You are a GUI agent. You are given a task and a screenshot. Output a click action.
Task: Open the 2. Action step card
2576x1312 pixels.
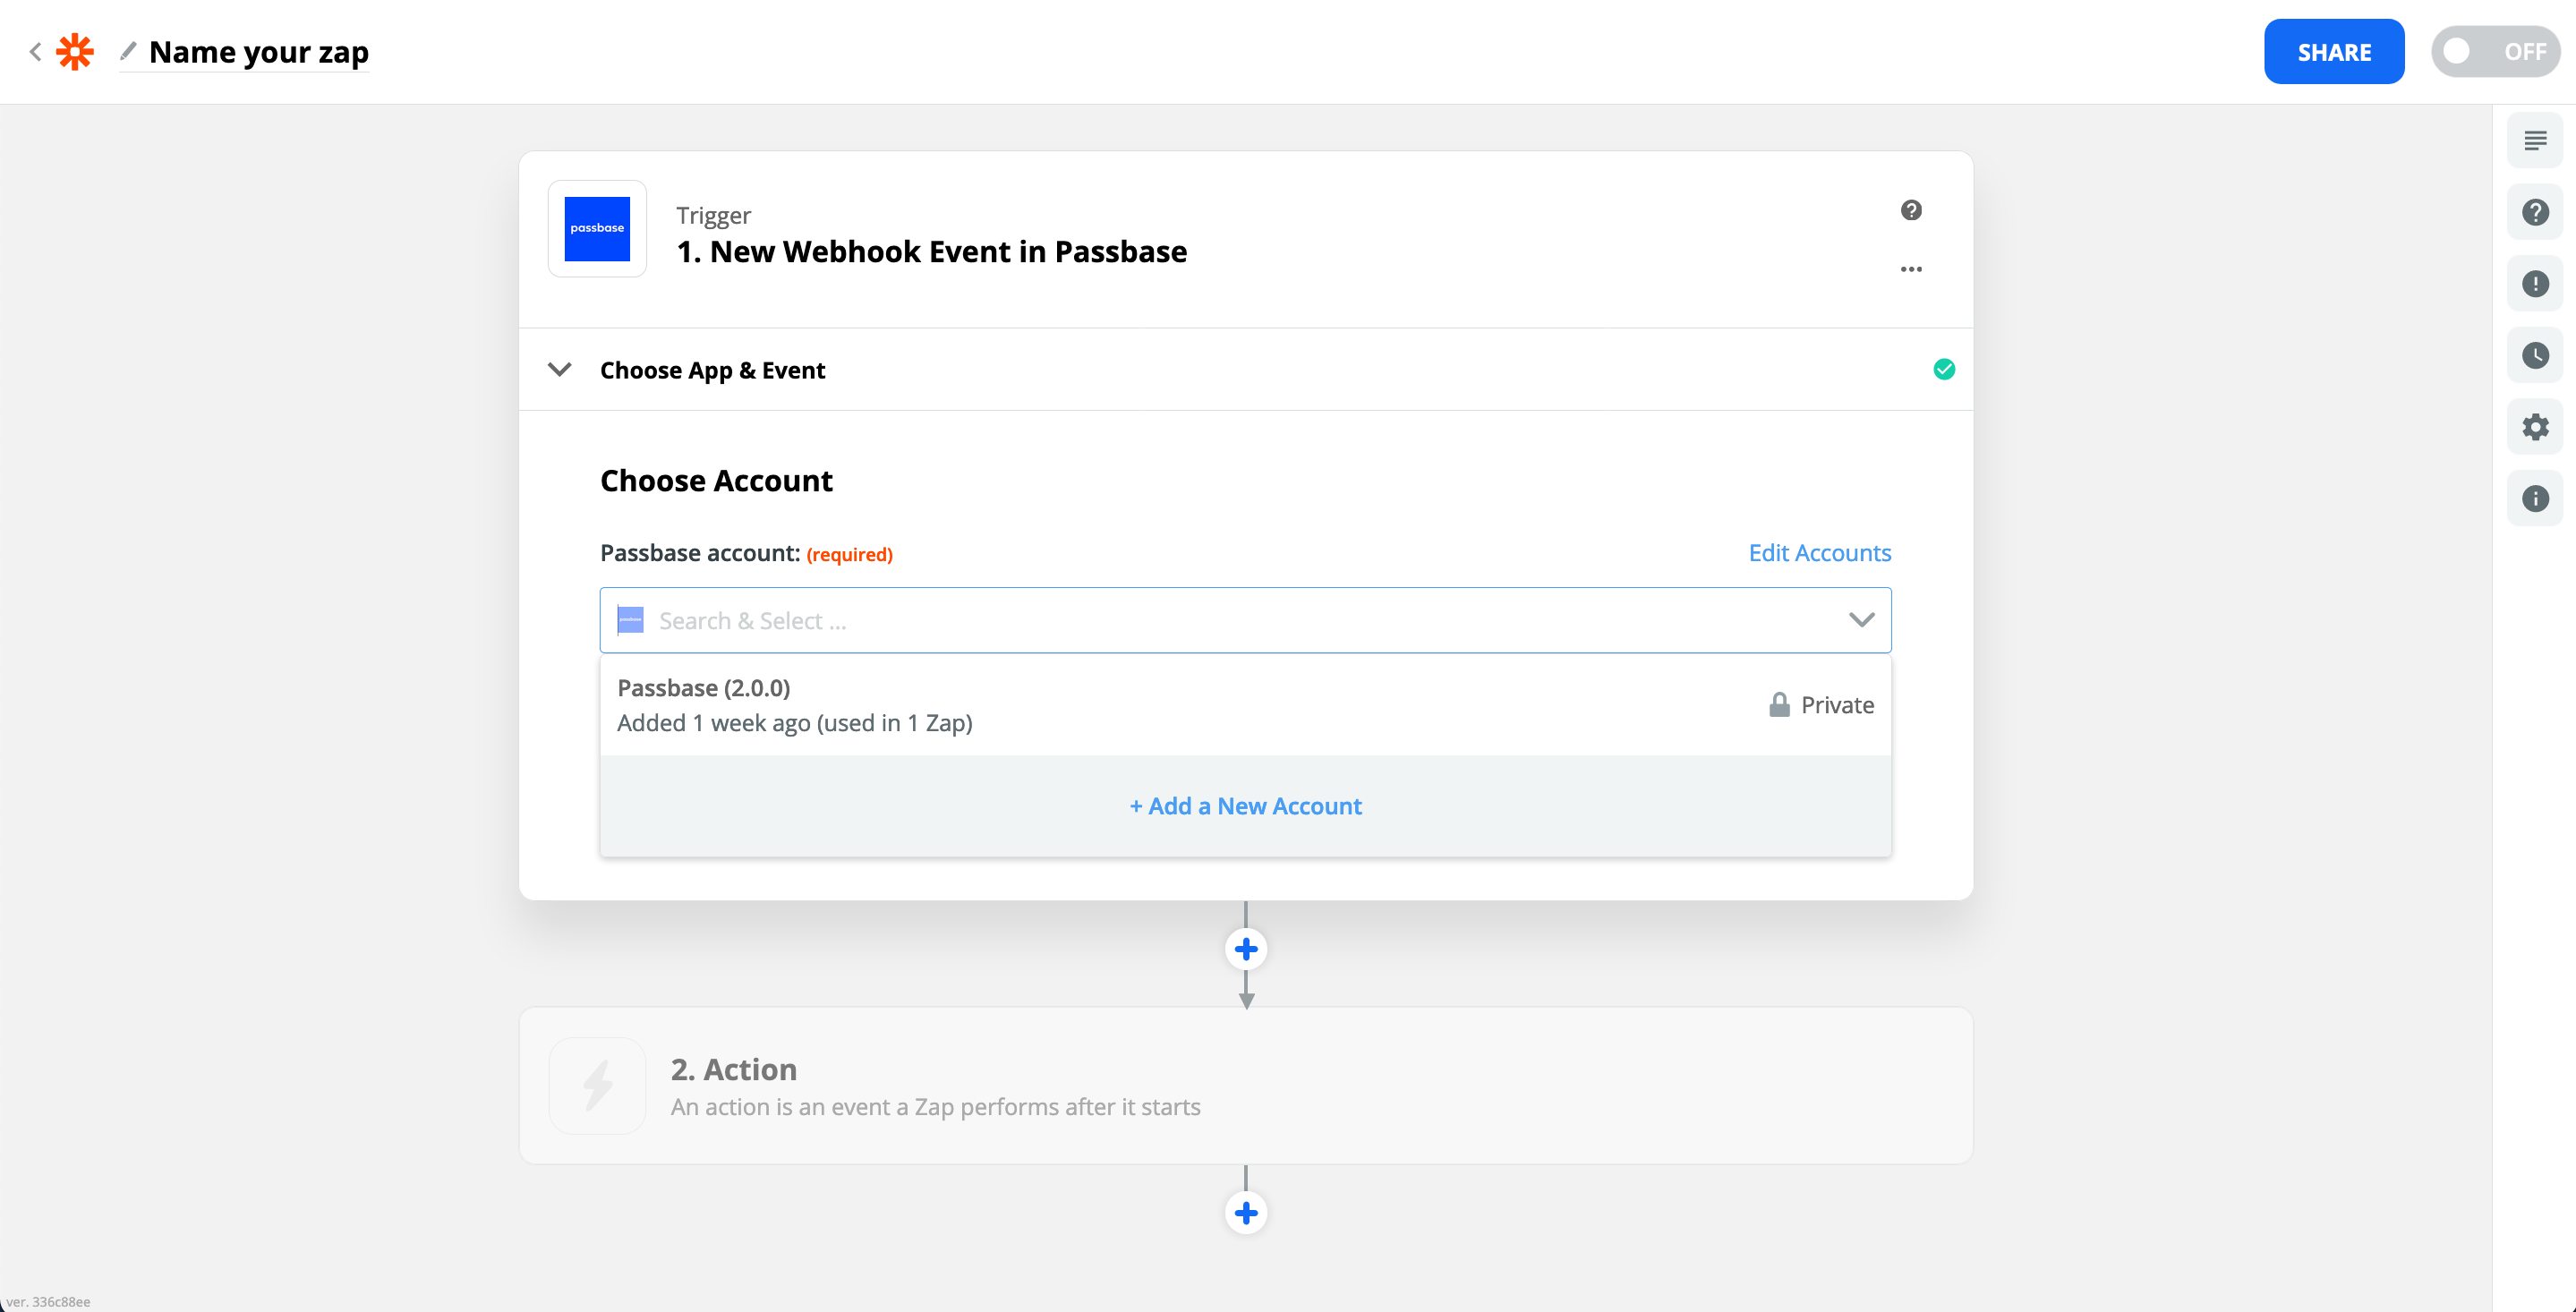[1245, 1085]
